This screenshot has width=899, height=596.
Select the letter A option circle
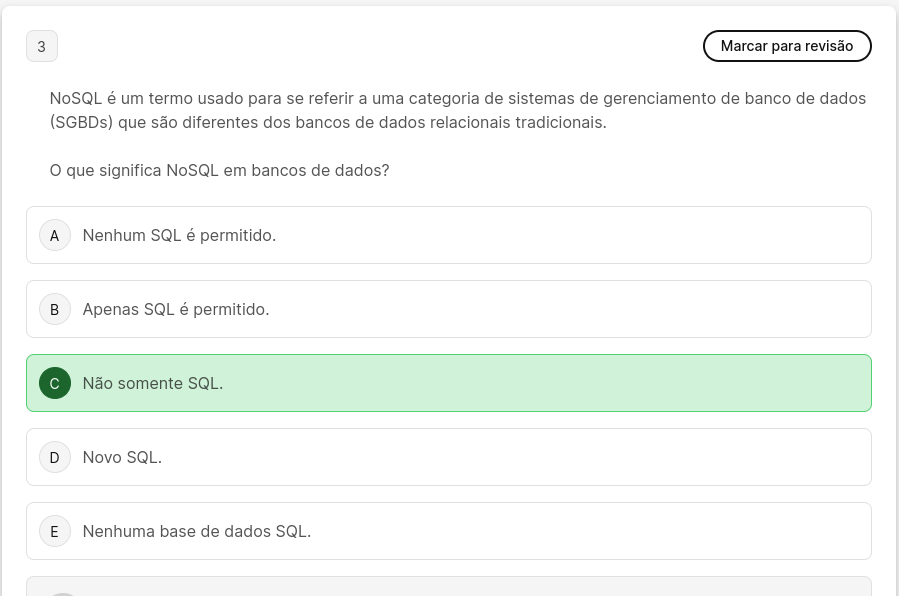(x=55, y=235)
